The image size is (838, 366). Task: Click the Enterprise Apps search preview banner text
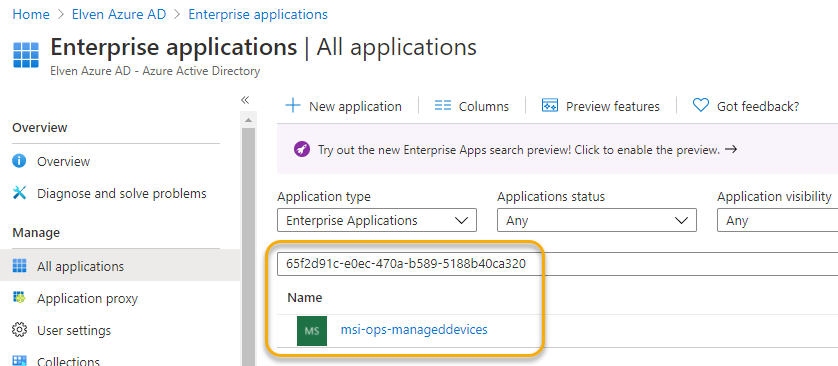518,150
